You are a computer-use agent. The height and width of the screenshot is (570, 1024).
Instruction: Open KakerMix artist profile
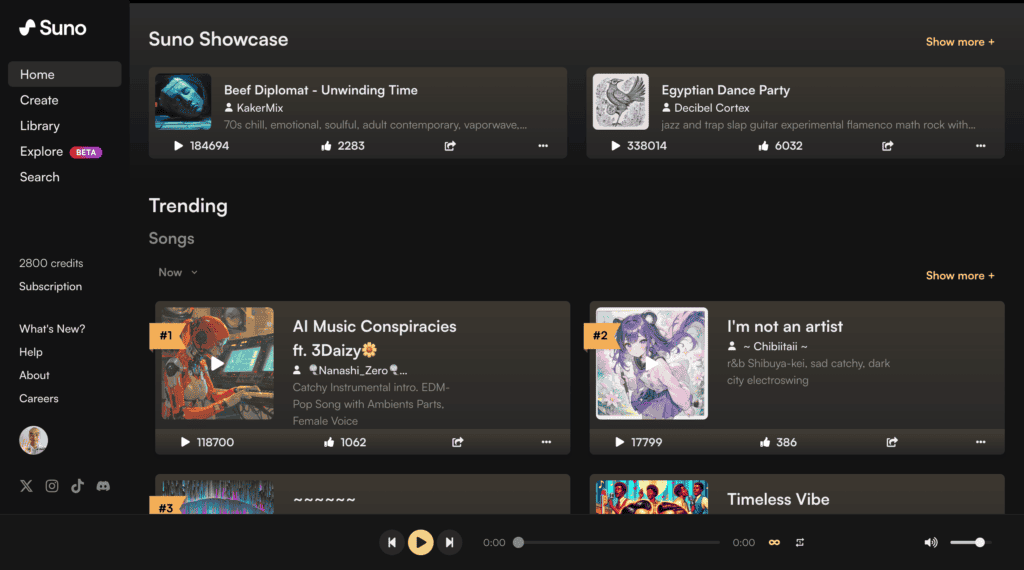pyautogui.click(x=259, y=108)
